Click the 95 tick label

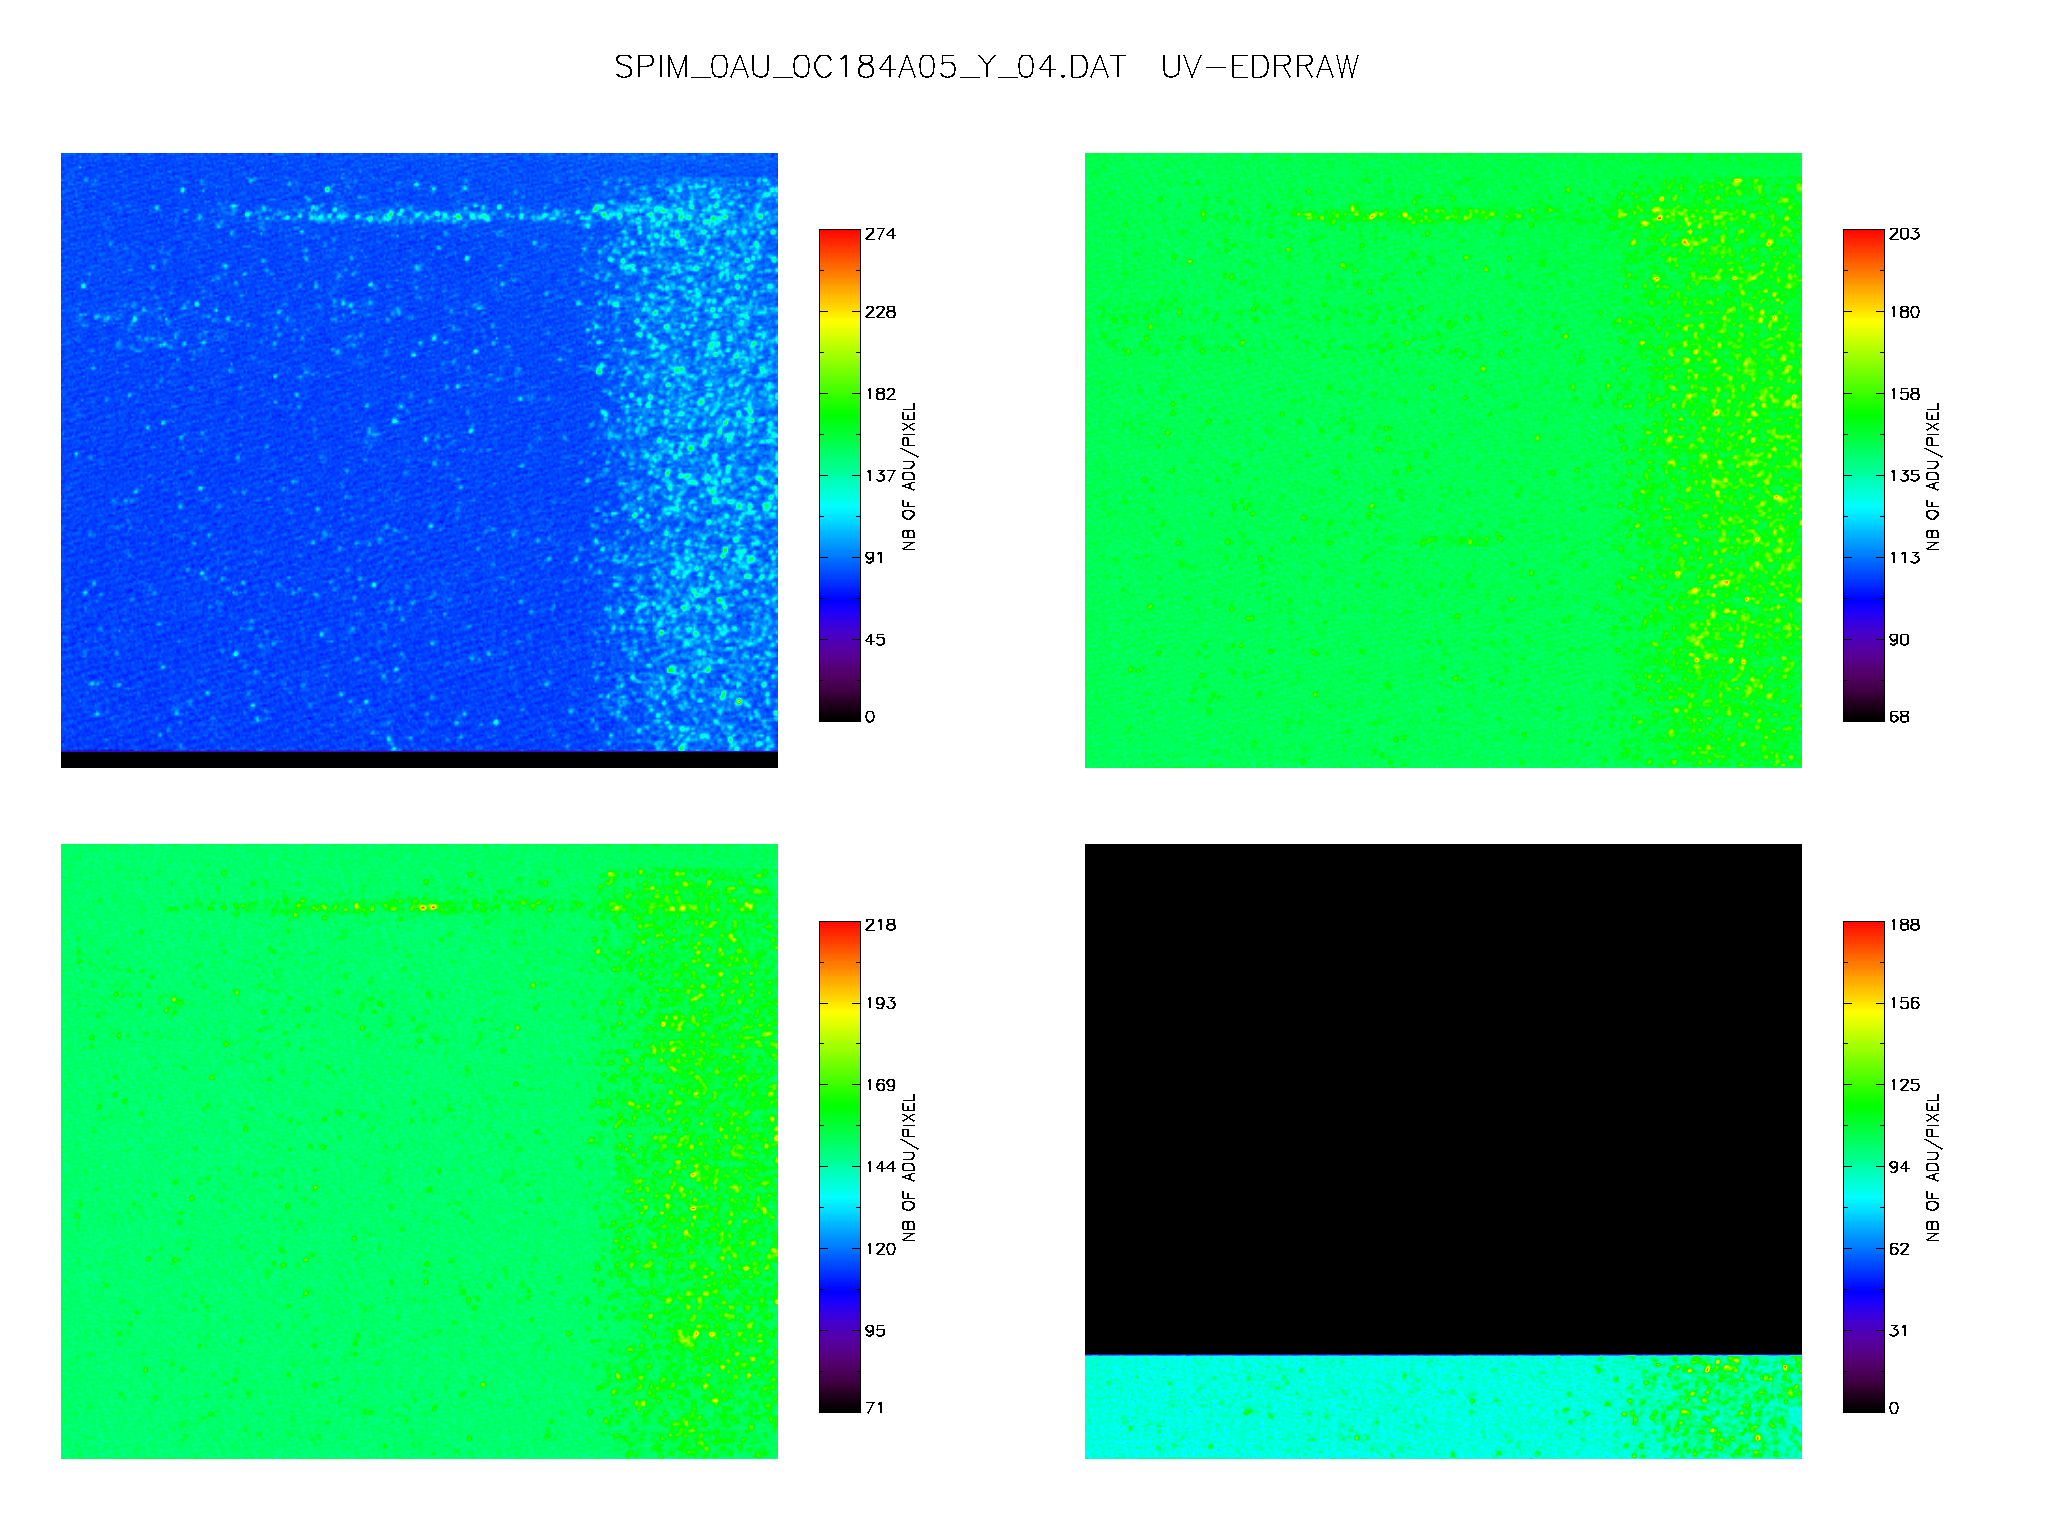(875, 1331)
